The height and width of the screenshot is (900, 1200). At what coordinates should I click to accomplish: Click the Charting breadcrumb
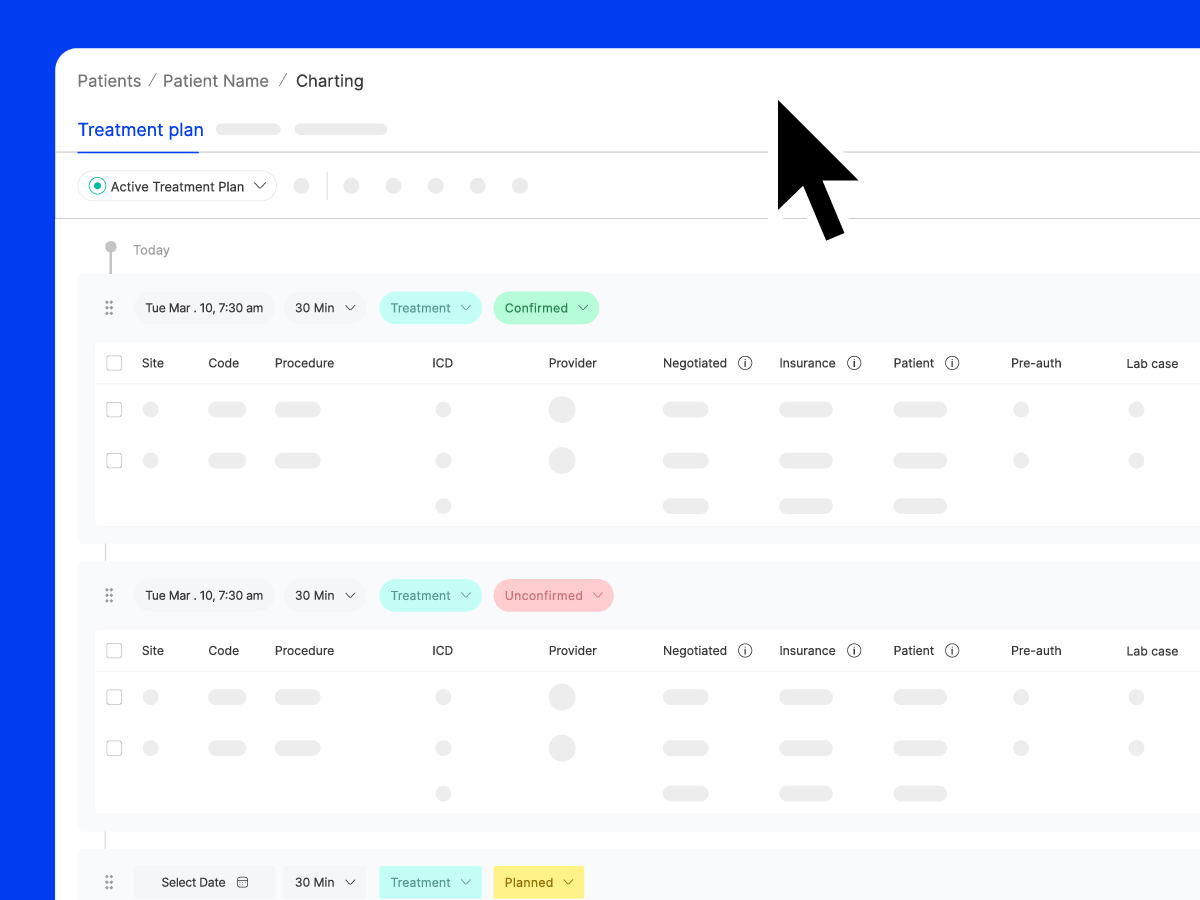[330, 81]
